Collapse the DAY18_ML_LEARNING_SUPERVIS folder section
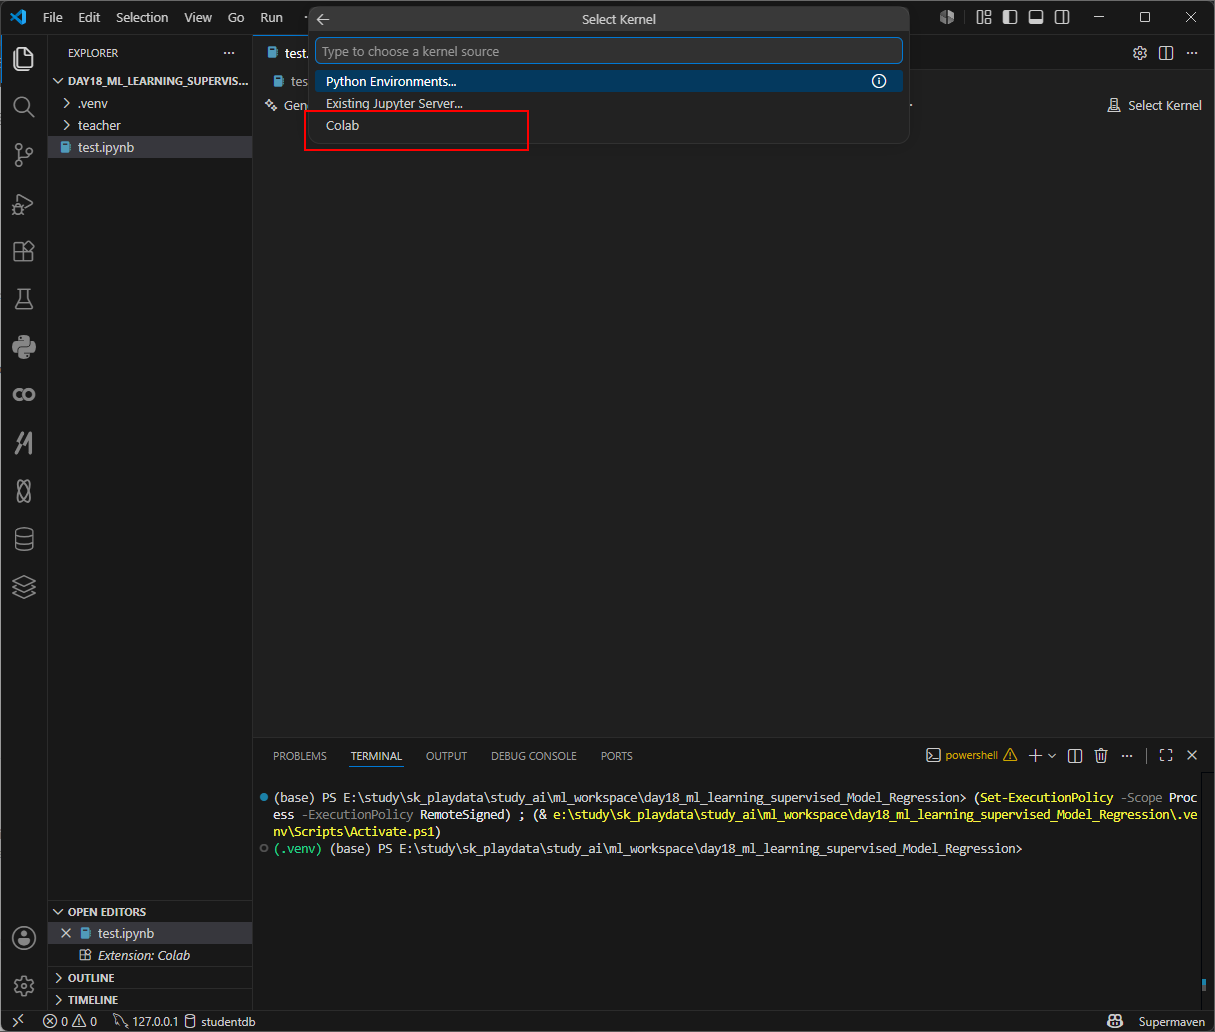The width and height of the screenshot is (1215, 1032). click(150, 81)
